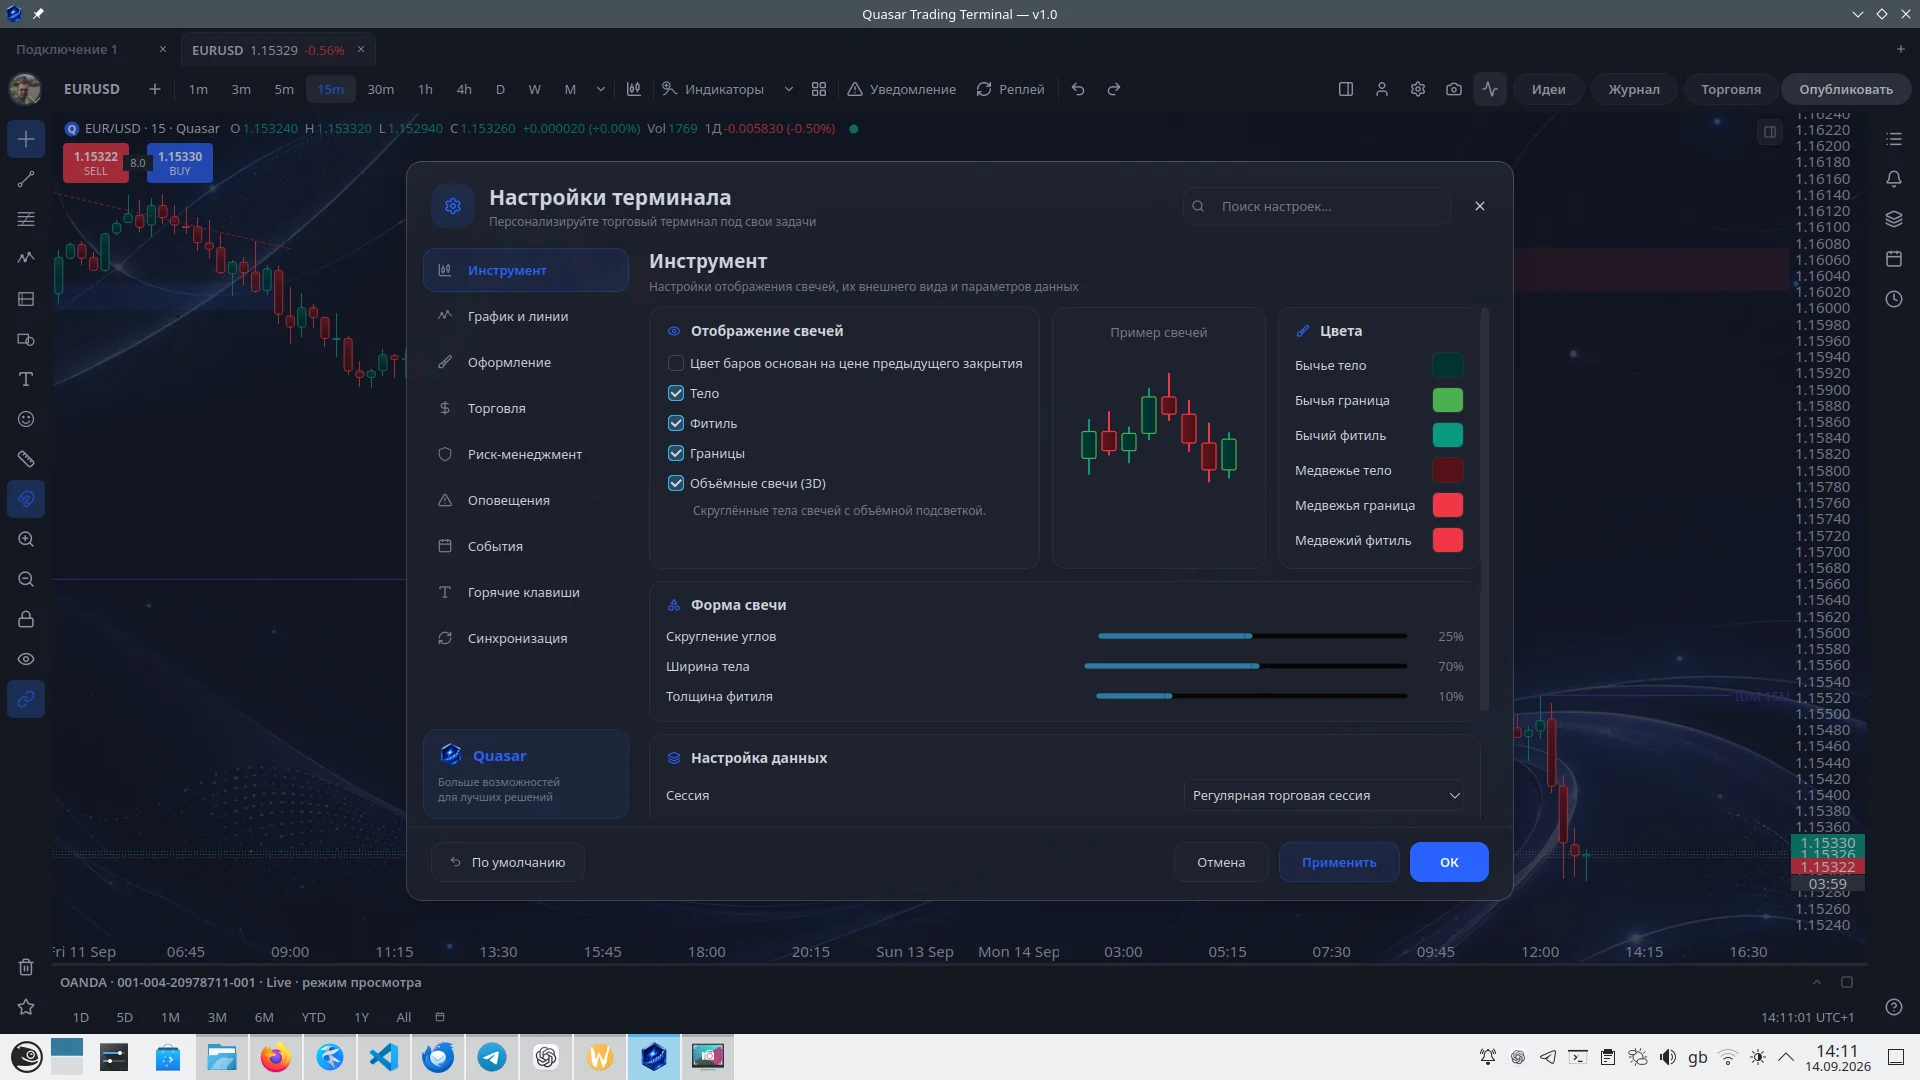1920x1080 pixels.
Task: Open the calendar icon on right panel
Action: click(1894, 259)
